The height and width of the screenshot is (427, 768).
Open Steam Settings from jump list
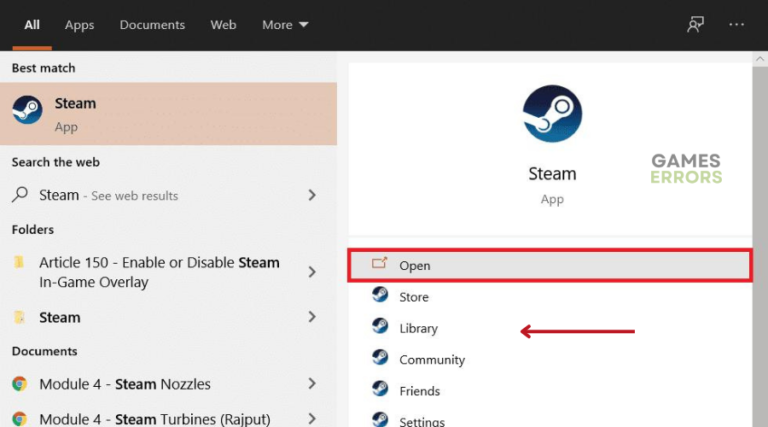click(421, 421)
